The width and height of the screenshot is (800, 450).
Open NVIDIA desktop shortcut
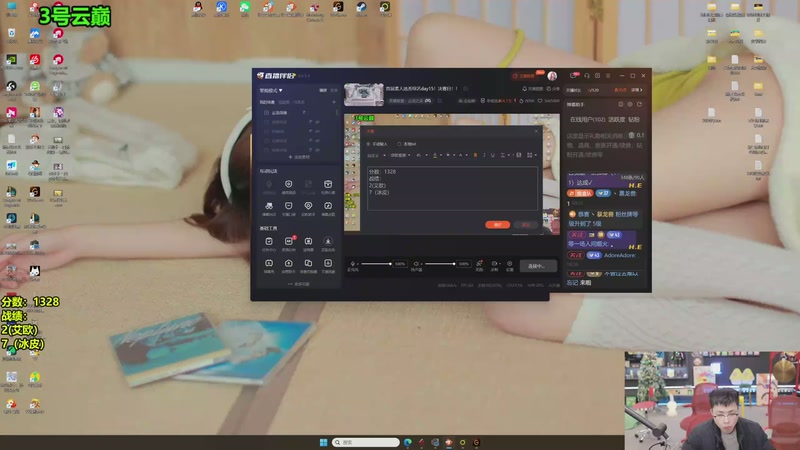point(12,61)
